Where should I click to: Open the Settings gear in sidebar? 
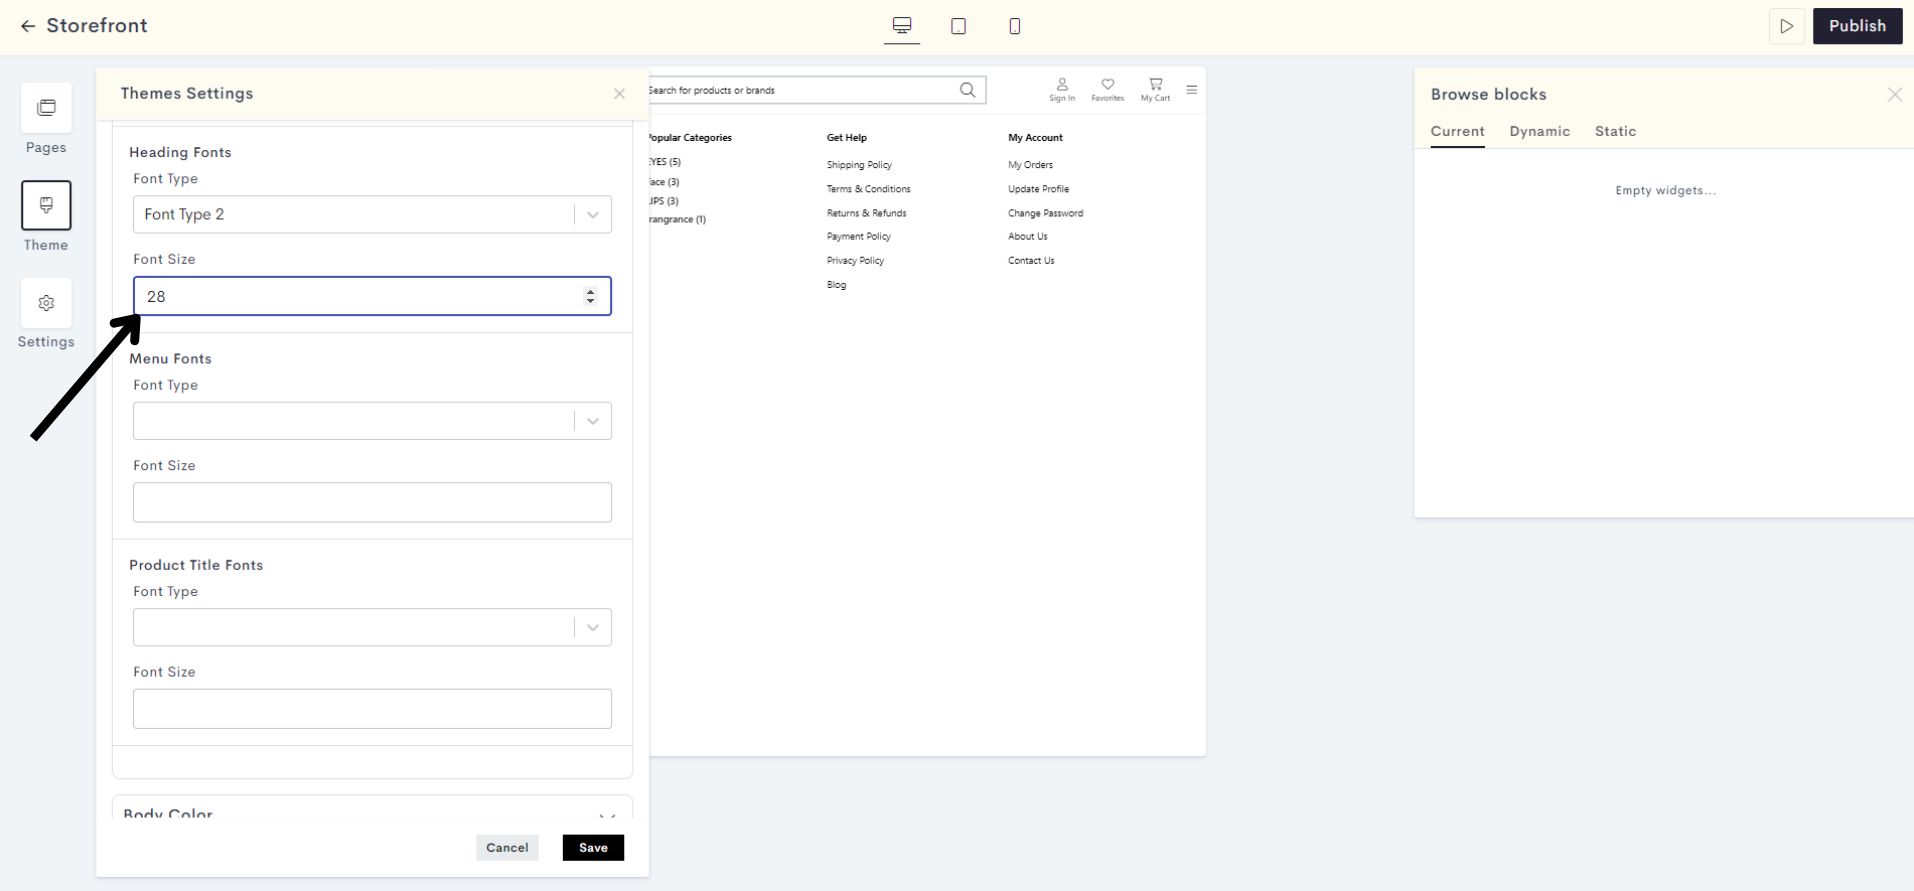pos(46,303)
